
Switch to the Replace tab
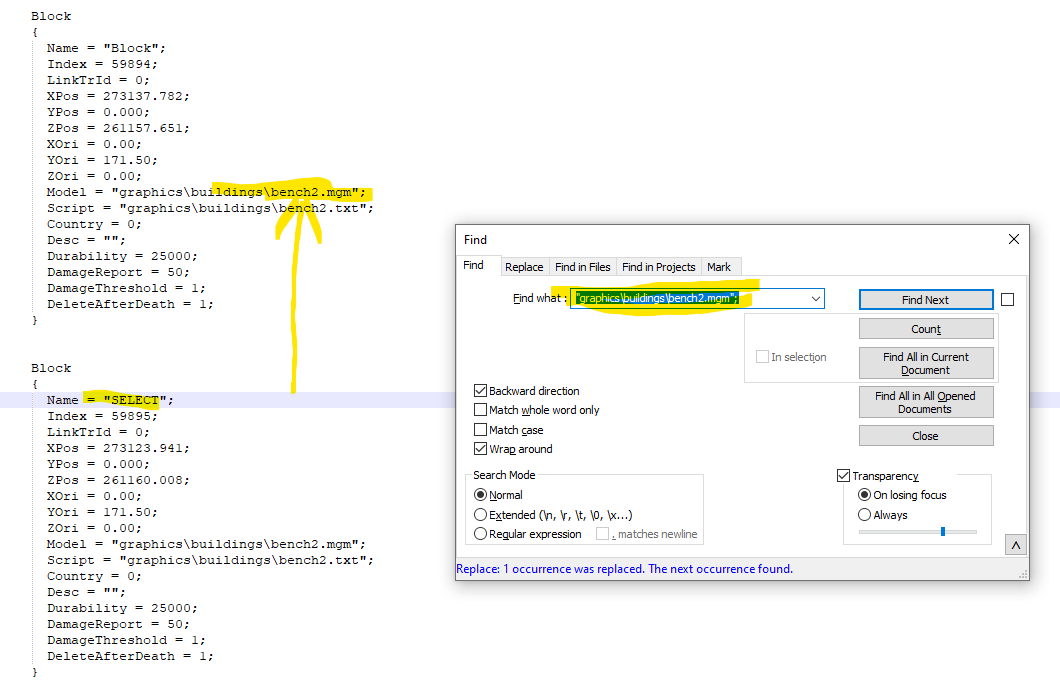(524, 267)
